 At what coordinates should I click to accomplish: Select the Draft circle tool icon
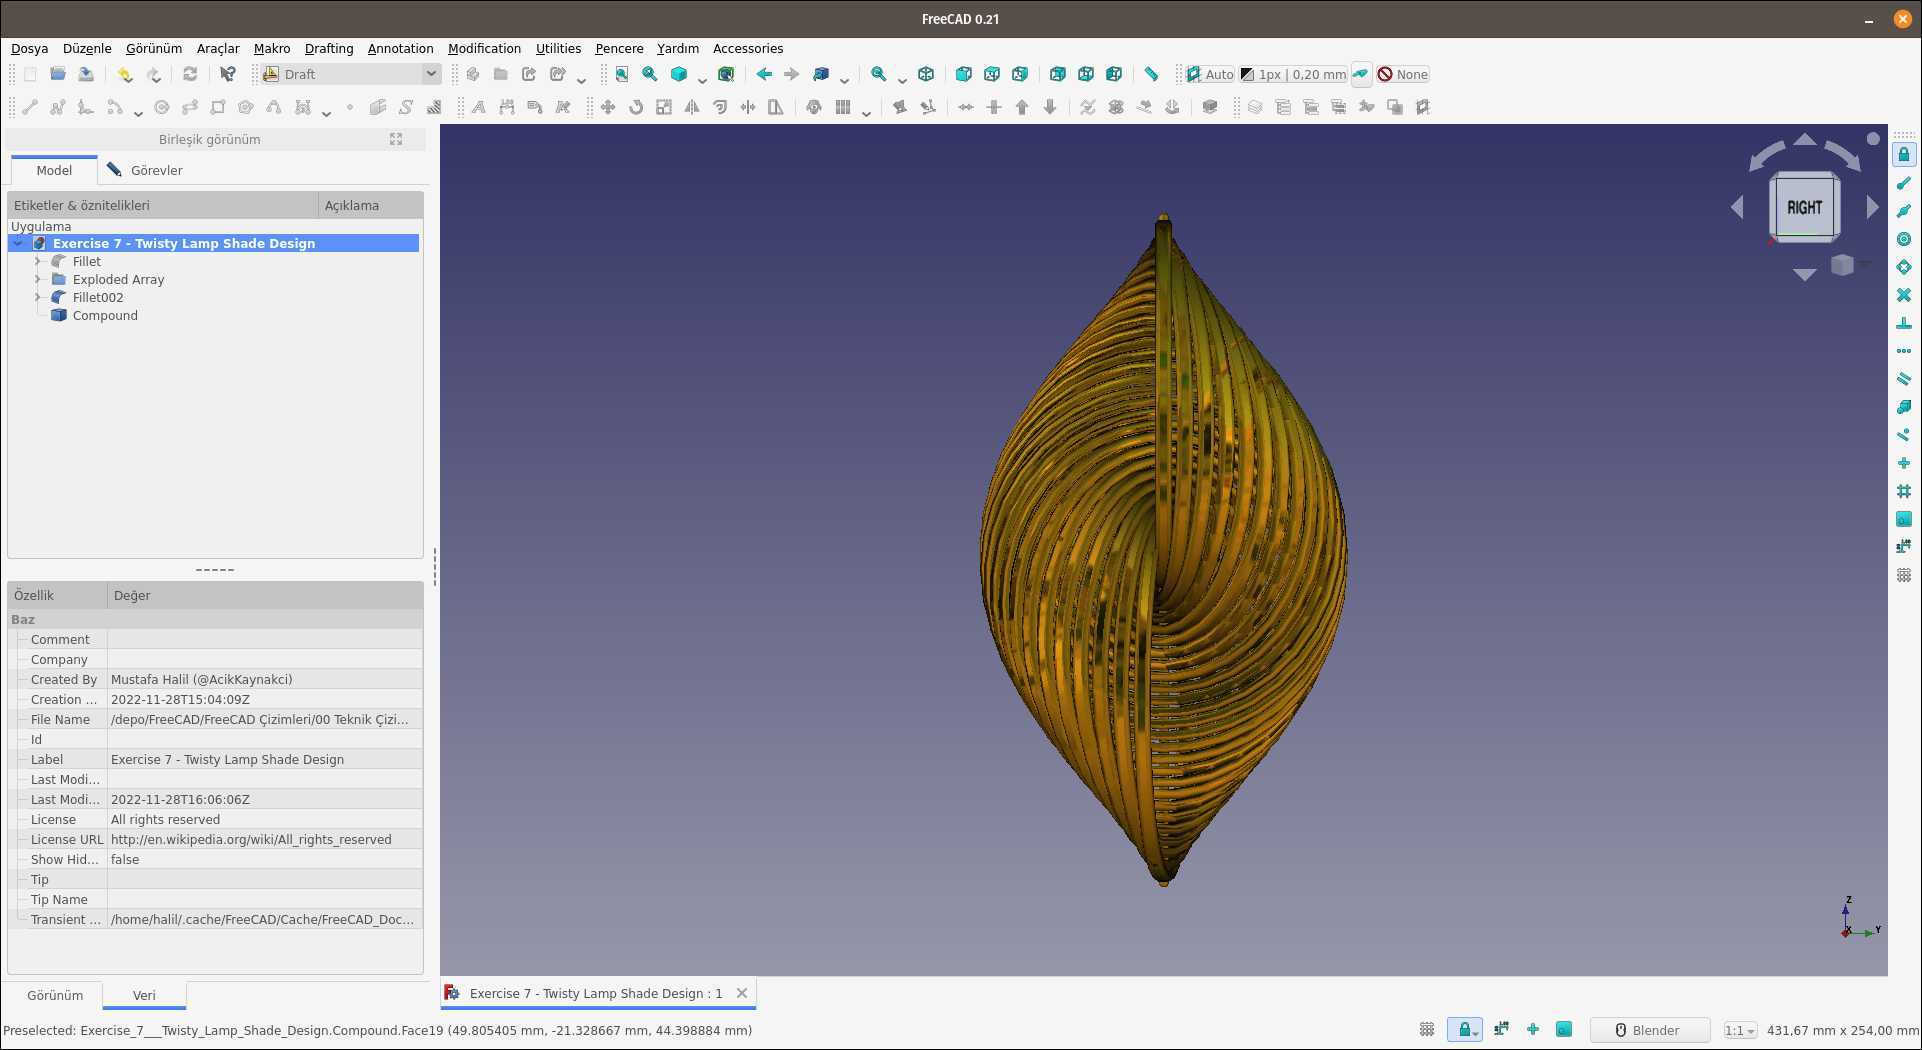[162, 107]
